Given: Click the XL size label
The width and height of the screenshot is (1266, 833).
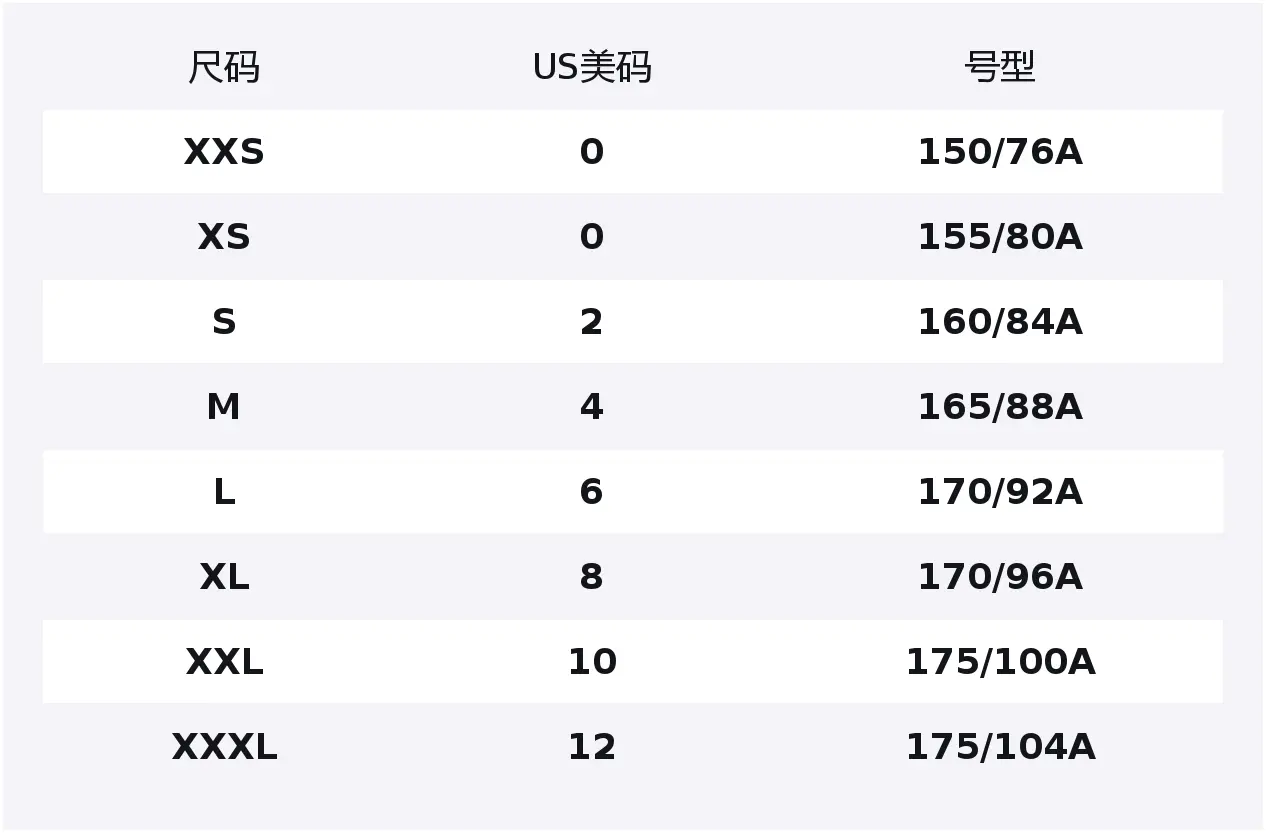Looking at the screenshot, I should point(224,577).
